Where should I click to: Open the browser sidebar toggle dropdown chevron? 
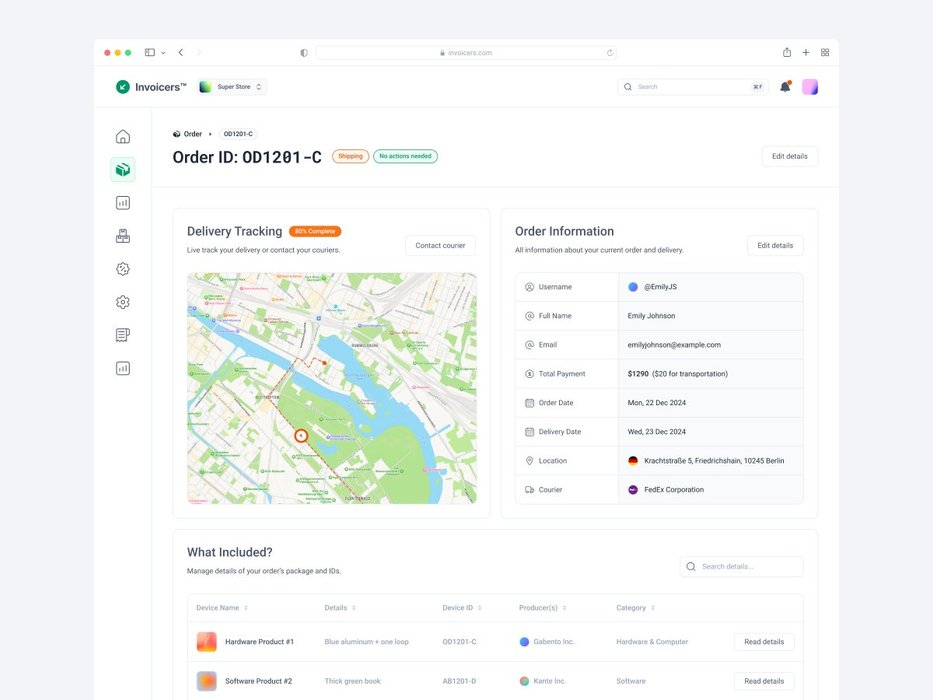(x=163, y=52)
